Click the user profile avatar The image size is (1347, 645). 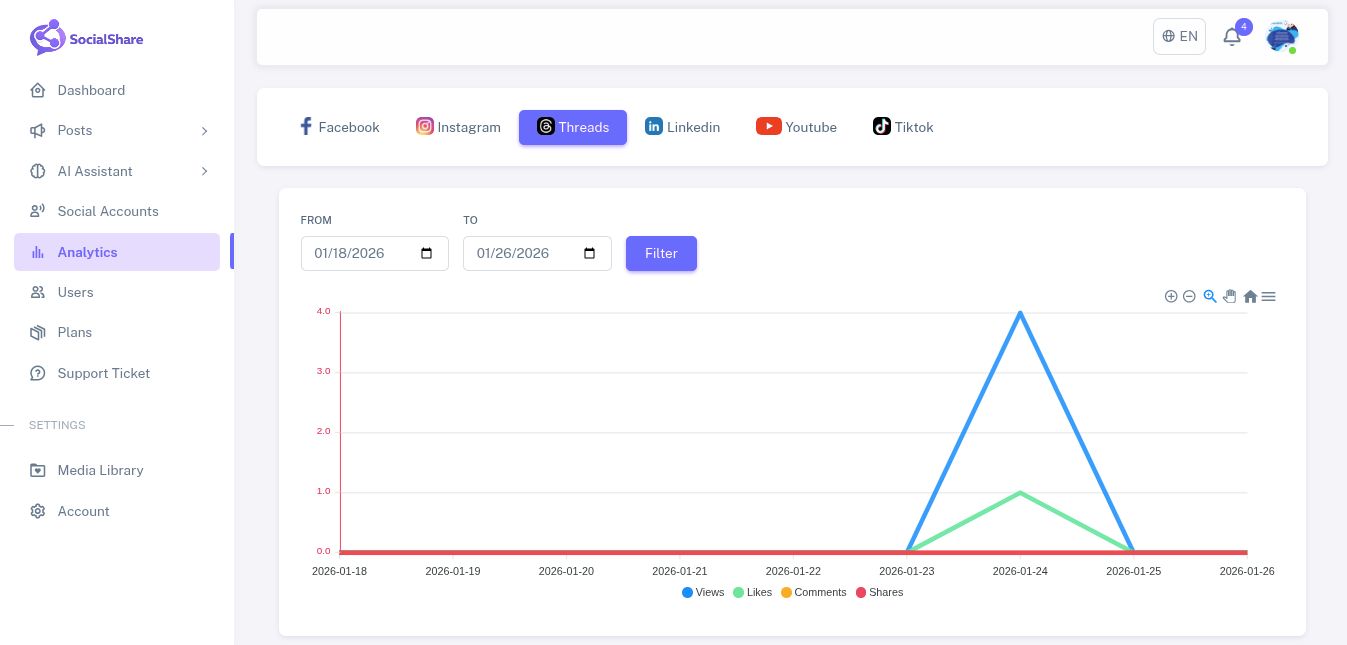coord(1281,37)
